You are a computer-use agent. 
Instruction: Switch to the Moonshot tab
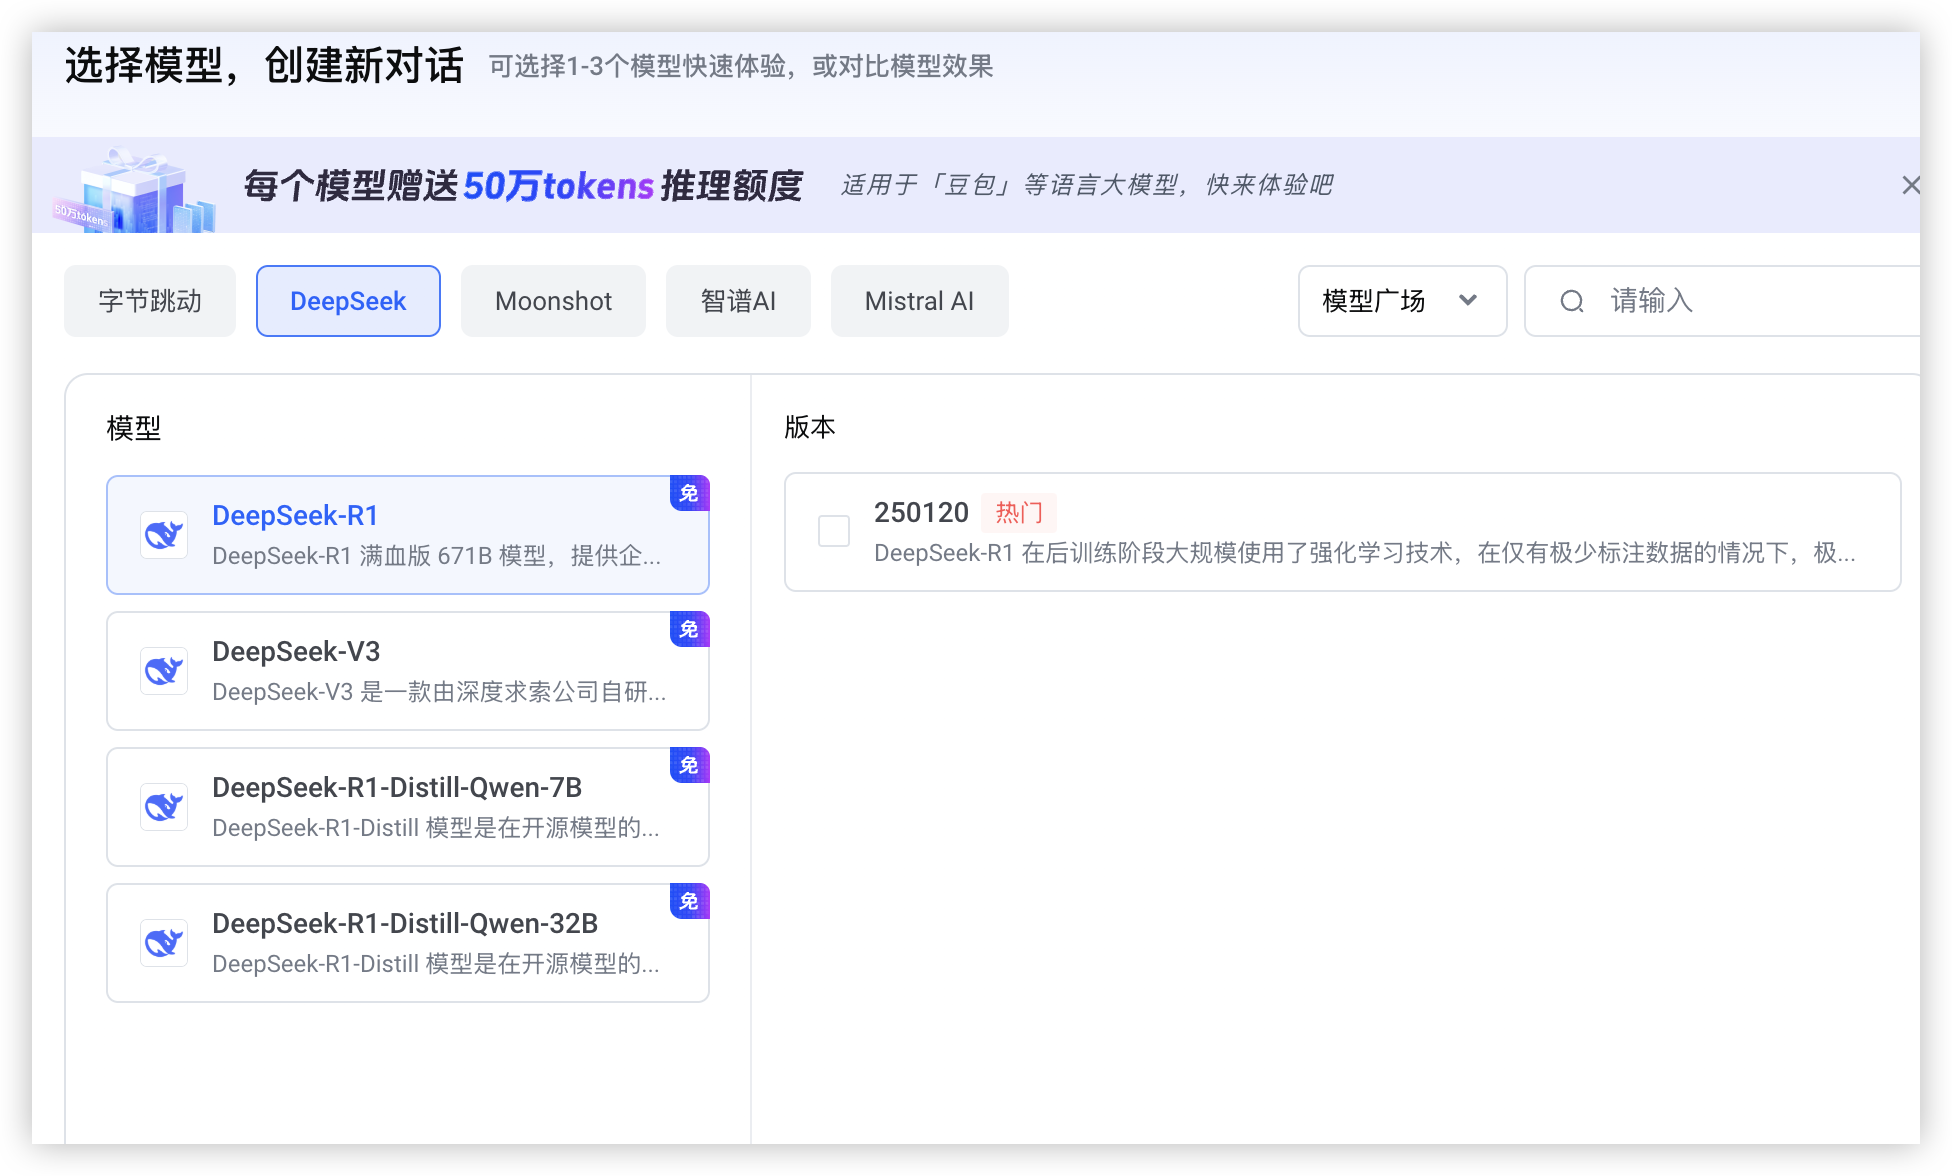click(553, 301)
